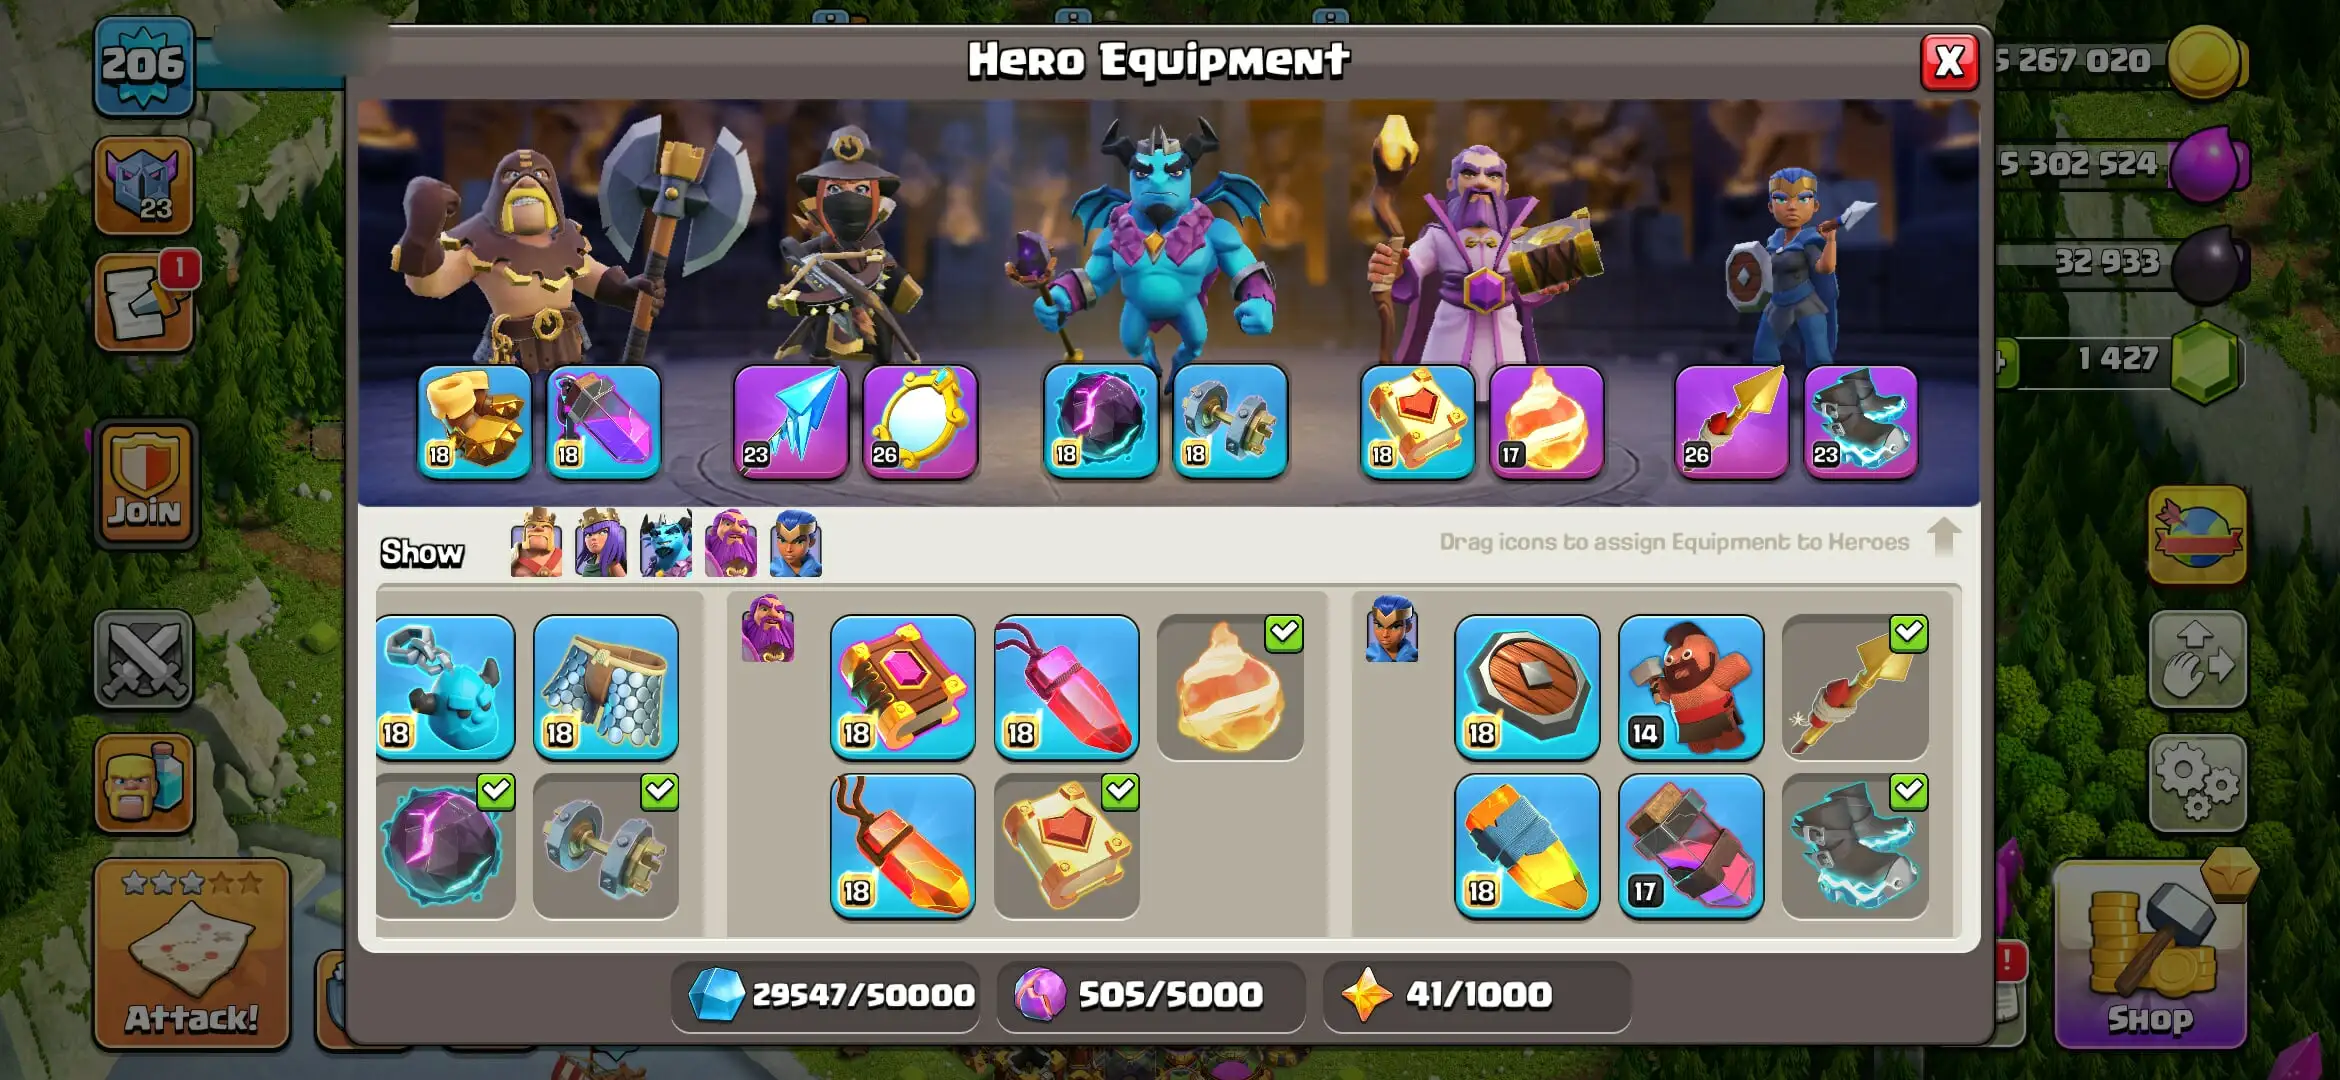The height and width of the screenshot is (1080, 2340).
Task: Select the level 18 blue Henchmen puppet
Action: point(445,687)
